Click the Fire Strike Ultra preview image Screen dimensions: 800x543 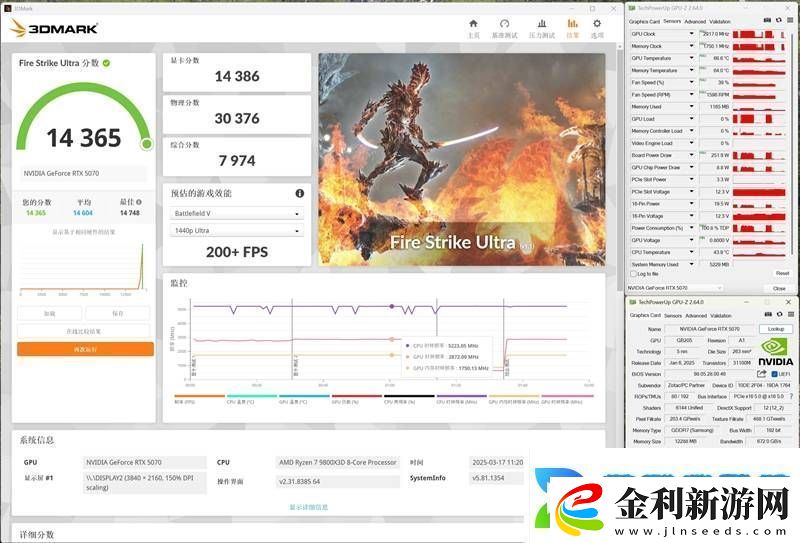462,159
